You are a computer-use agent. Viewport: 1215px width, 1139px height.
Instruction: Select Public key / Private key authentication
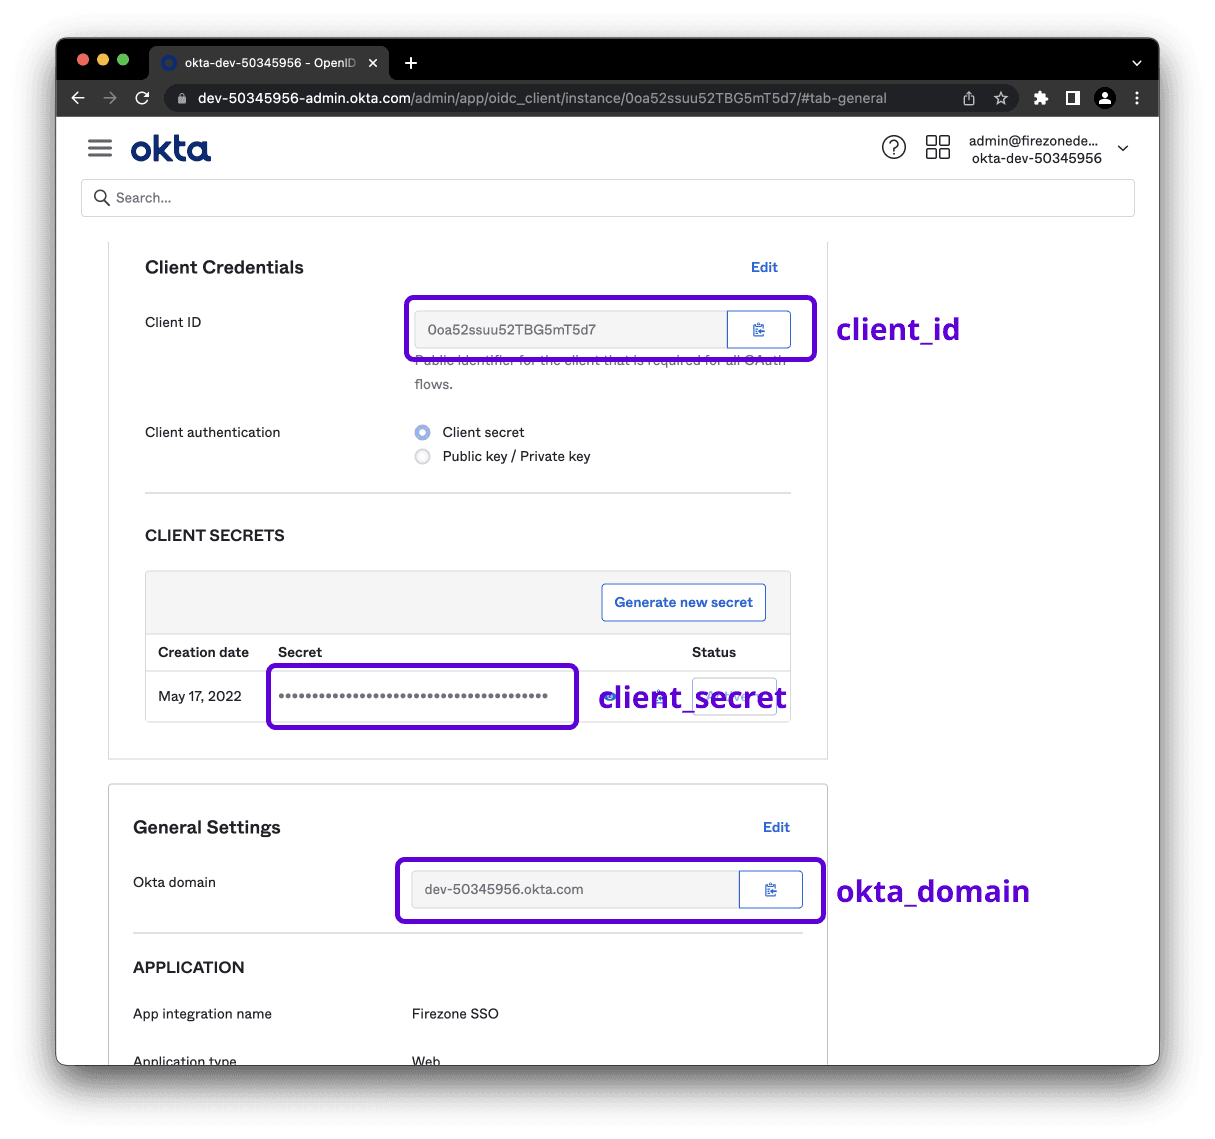click(422, 456)
